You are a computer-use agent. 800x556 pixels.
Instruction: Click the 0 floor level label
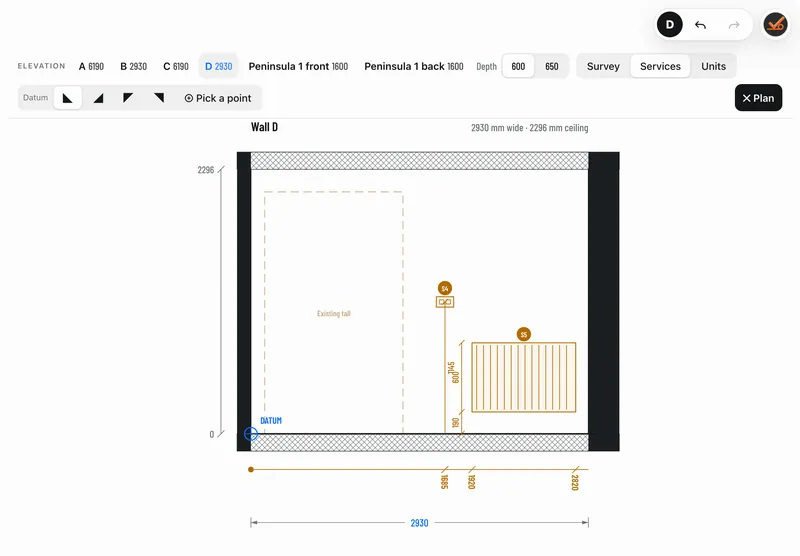click(x=212, y=435)
